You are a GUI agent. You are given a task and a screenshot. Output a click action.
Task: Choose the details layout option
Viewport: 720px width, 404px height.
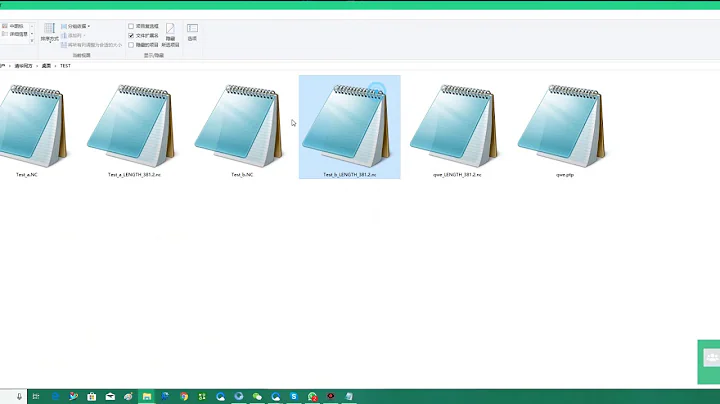pyautogui.click(x=15, y=34)
